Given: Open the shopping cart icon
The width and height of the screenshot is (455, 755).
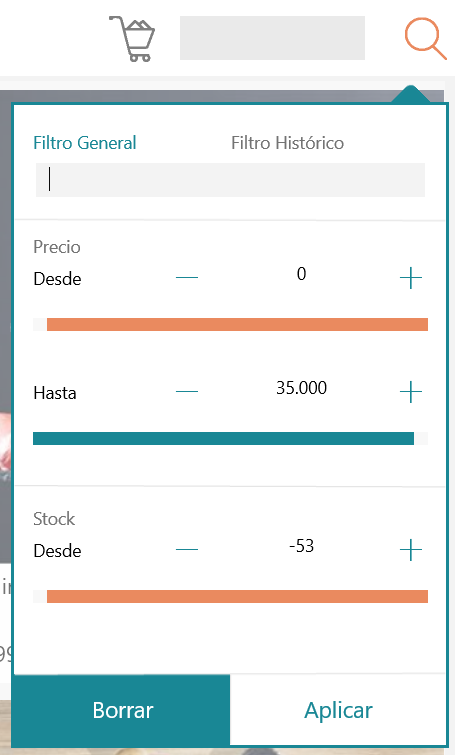Looking at the screenshot, I should click(132, 39).
